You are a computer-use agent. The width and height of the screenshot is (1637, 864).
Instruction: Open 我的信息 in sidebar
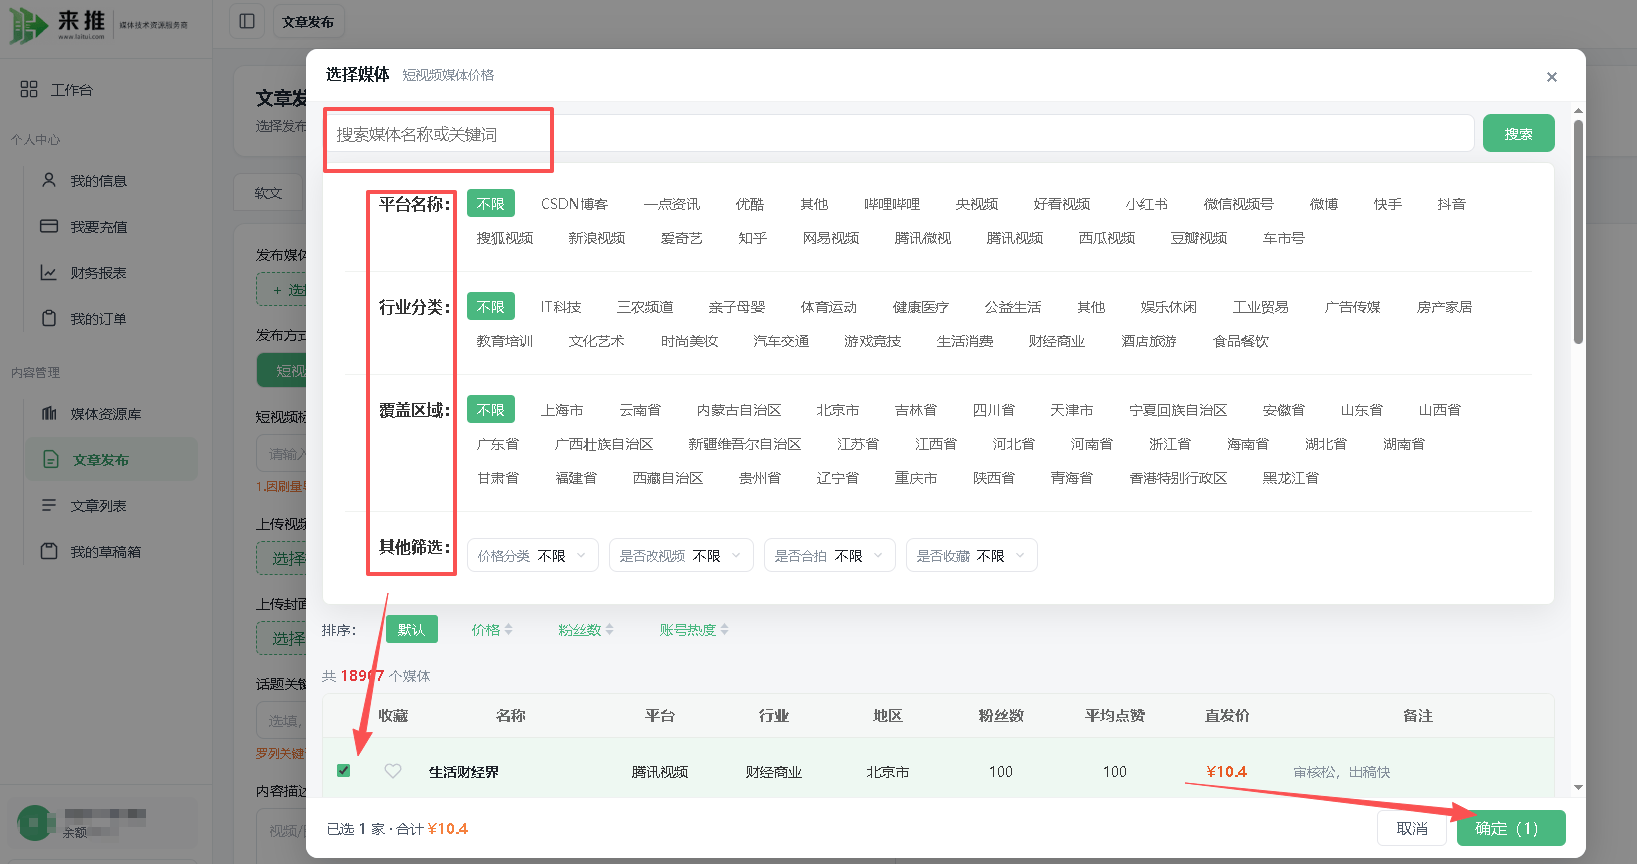98,180
